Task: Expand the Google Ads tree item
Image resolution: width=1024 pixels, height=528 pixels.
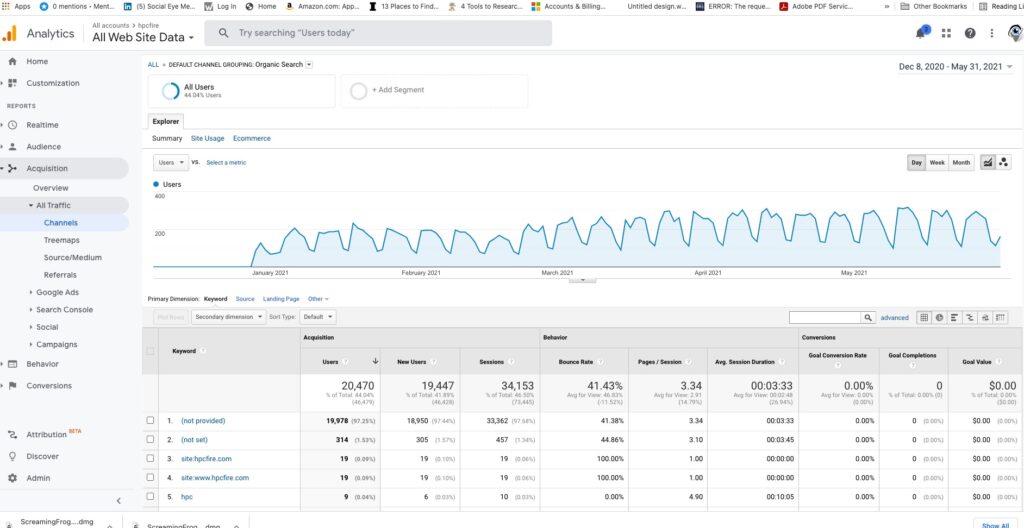Action: 31,292
